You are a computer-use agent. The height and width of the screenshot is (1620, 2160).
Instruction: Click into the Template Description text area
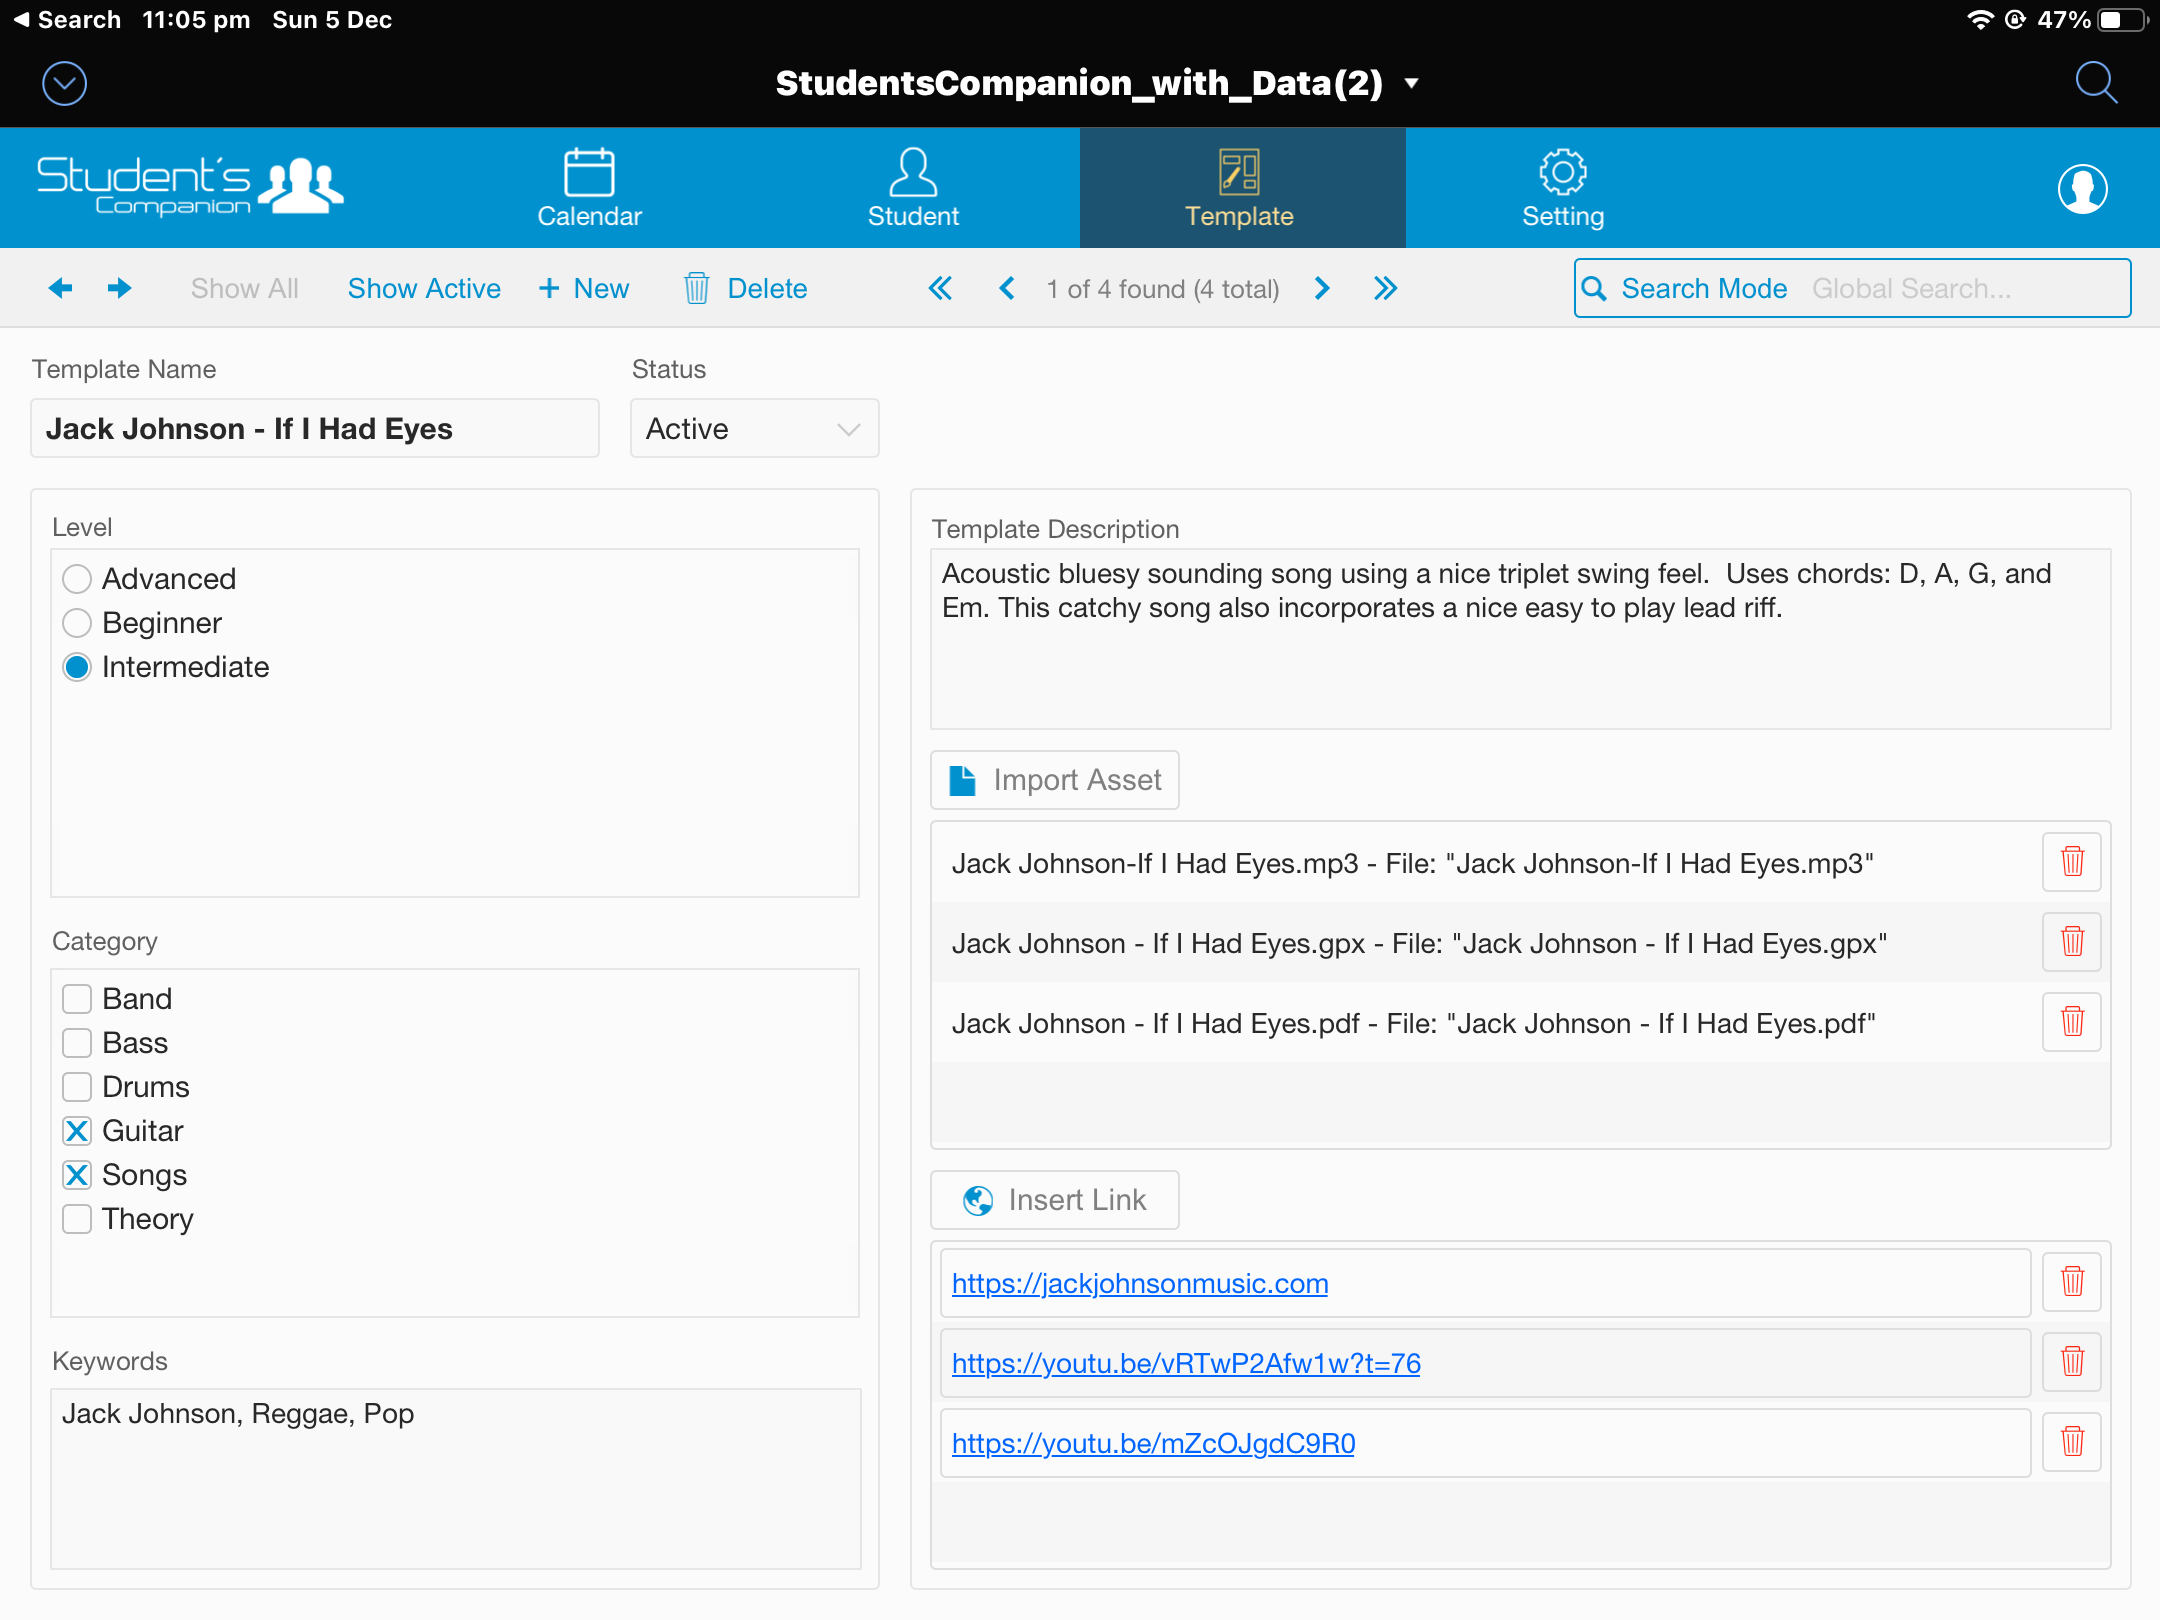click(1520, 639)
